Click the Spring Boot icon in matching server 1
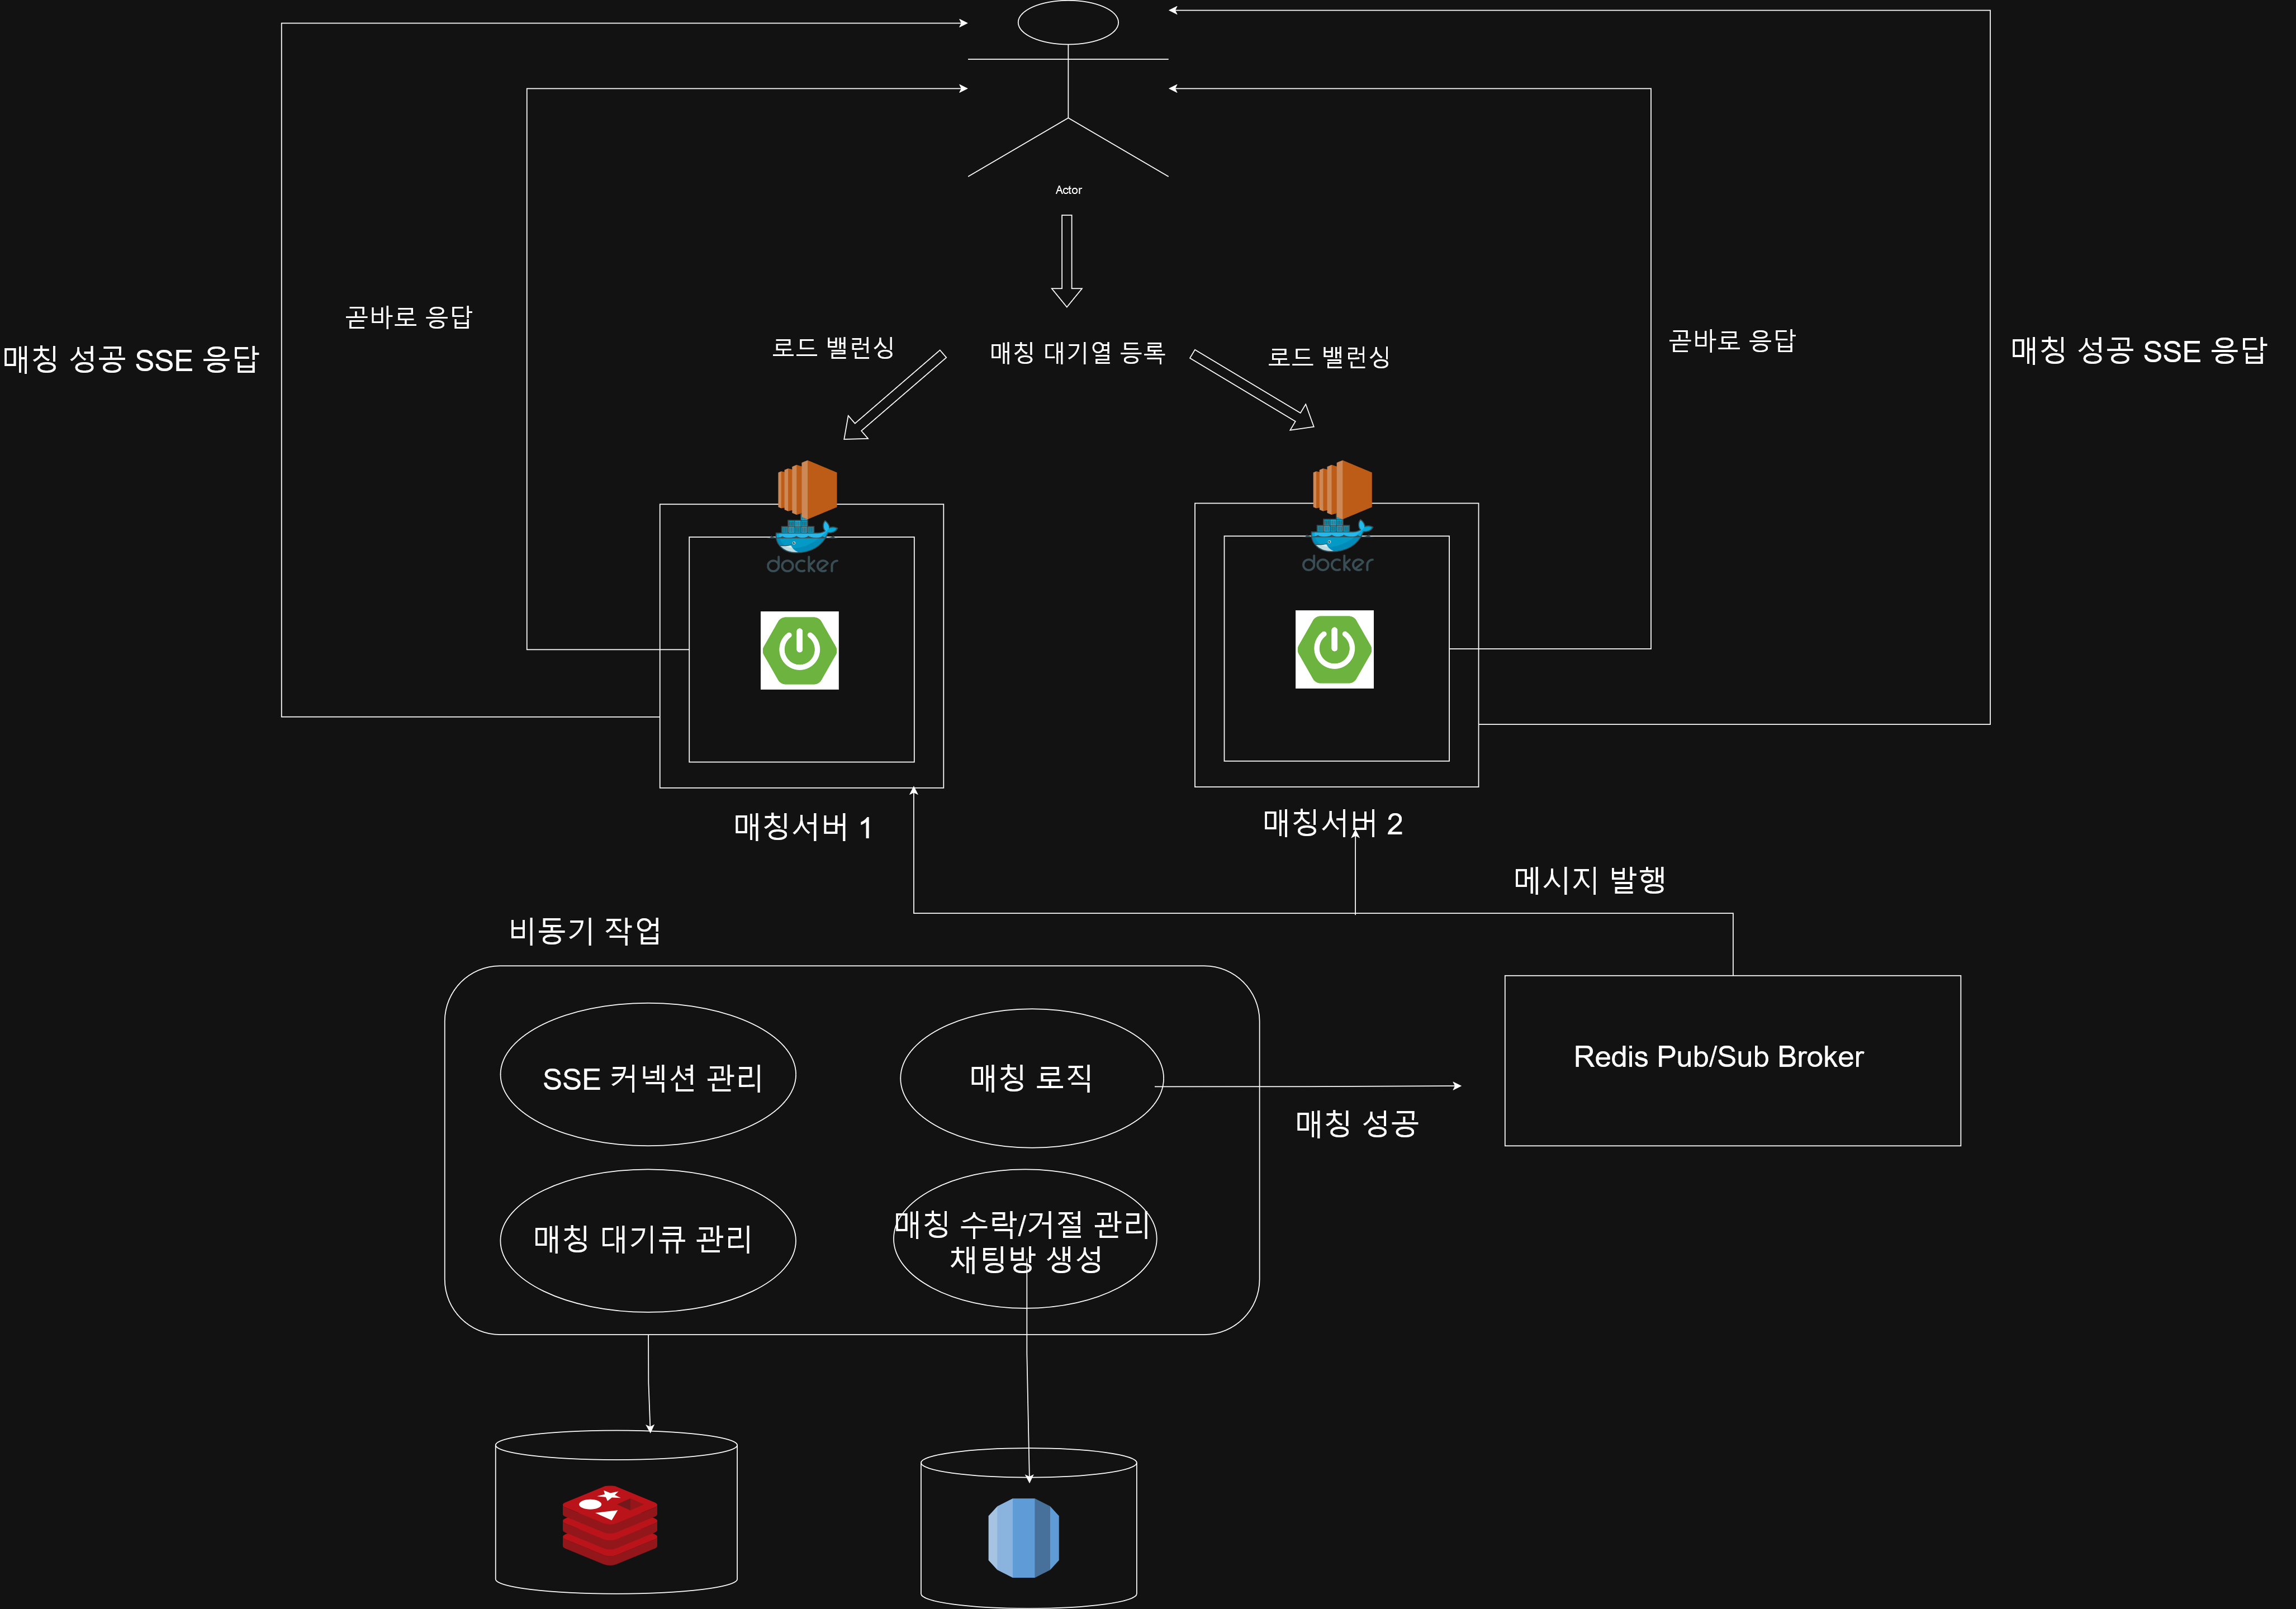2296x1609 pixels. pyautogui.click(x=799, y=650)
